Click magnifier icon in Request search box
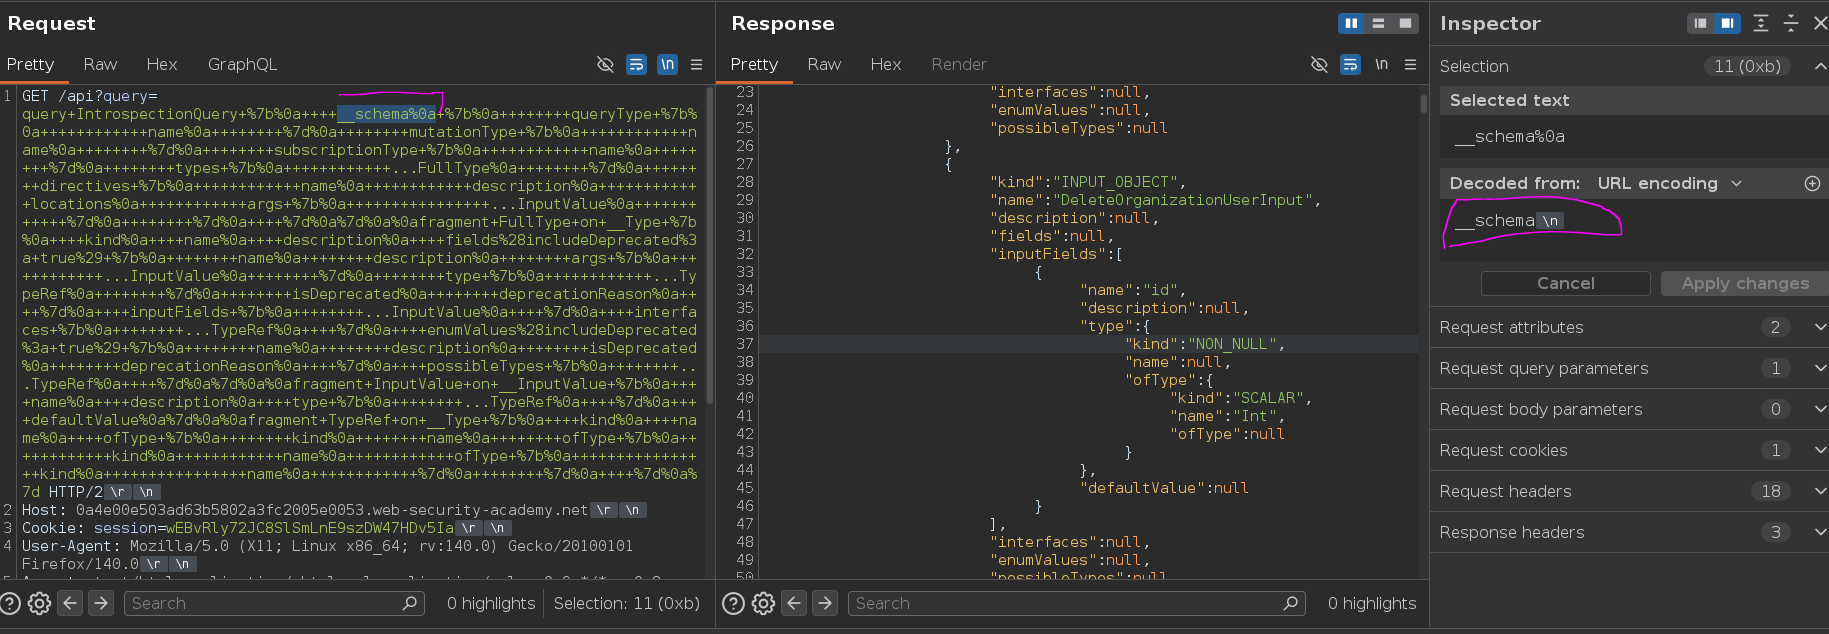Screen dimensions: 1829x634 click(409, 603)
